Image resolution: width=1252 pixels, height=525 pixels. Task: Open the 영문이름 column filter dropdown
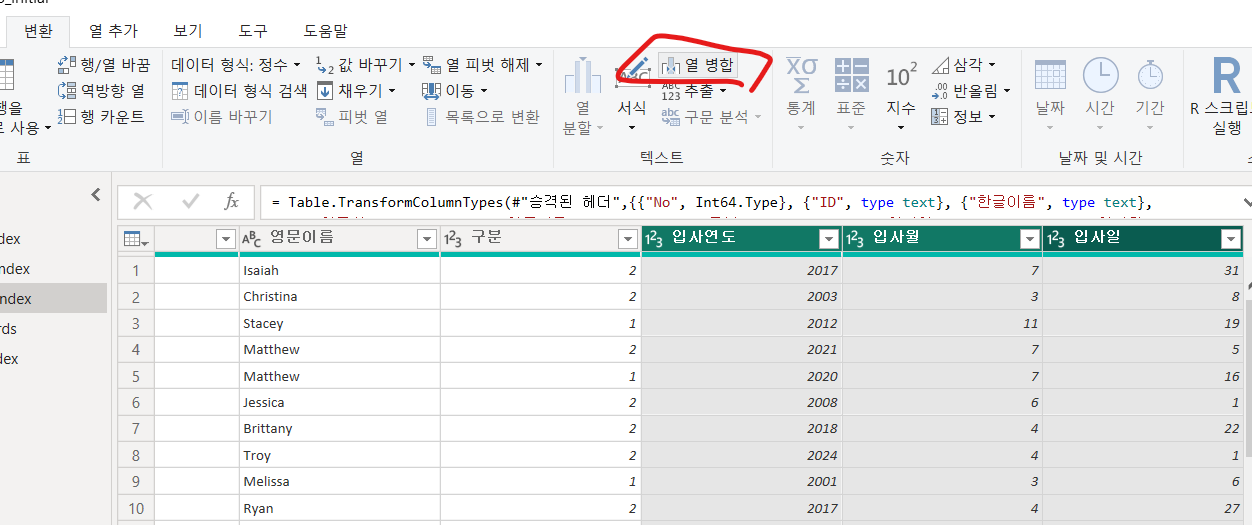pos(427,239)
